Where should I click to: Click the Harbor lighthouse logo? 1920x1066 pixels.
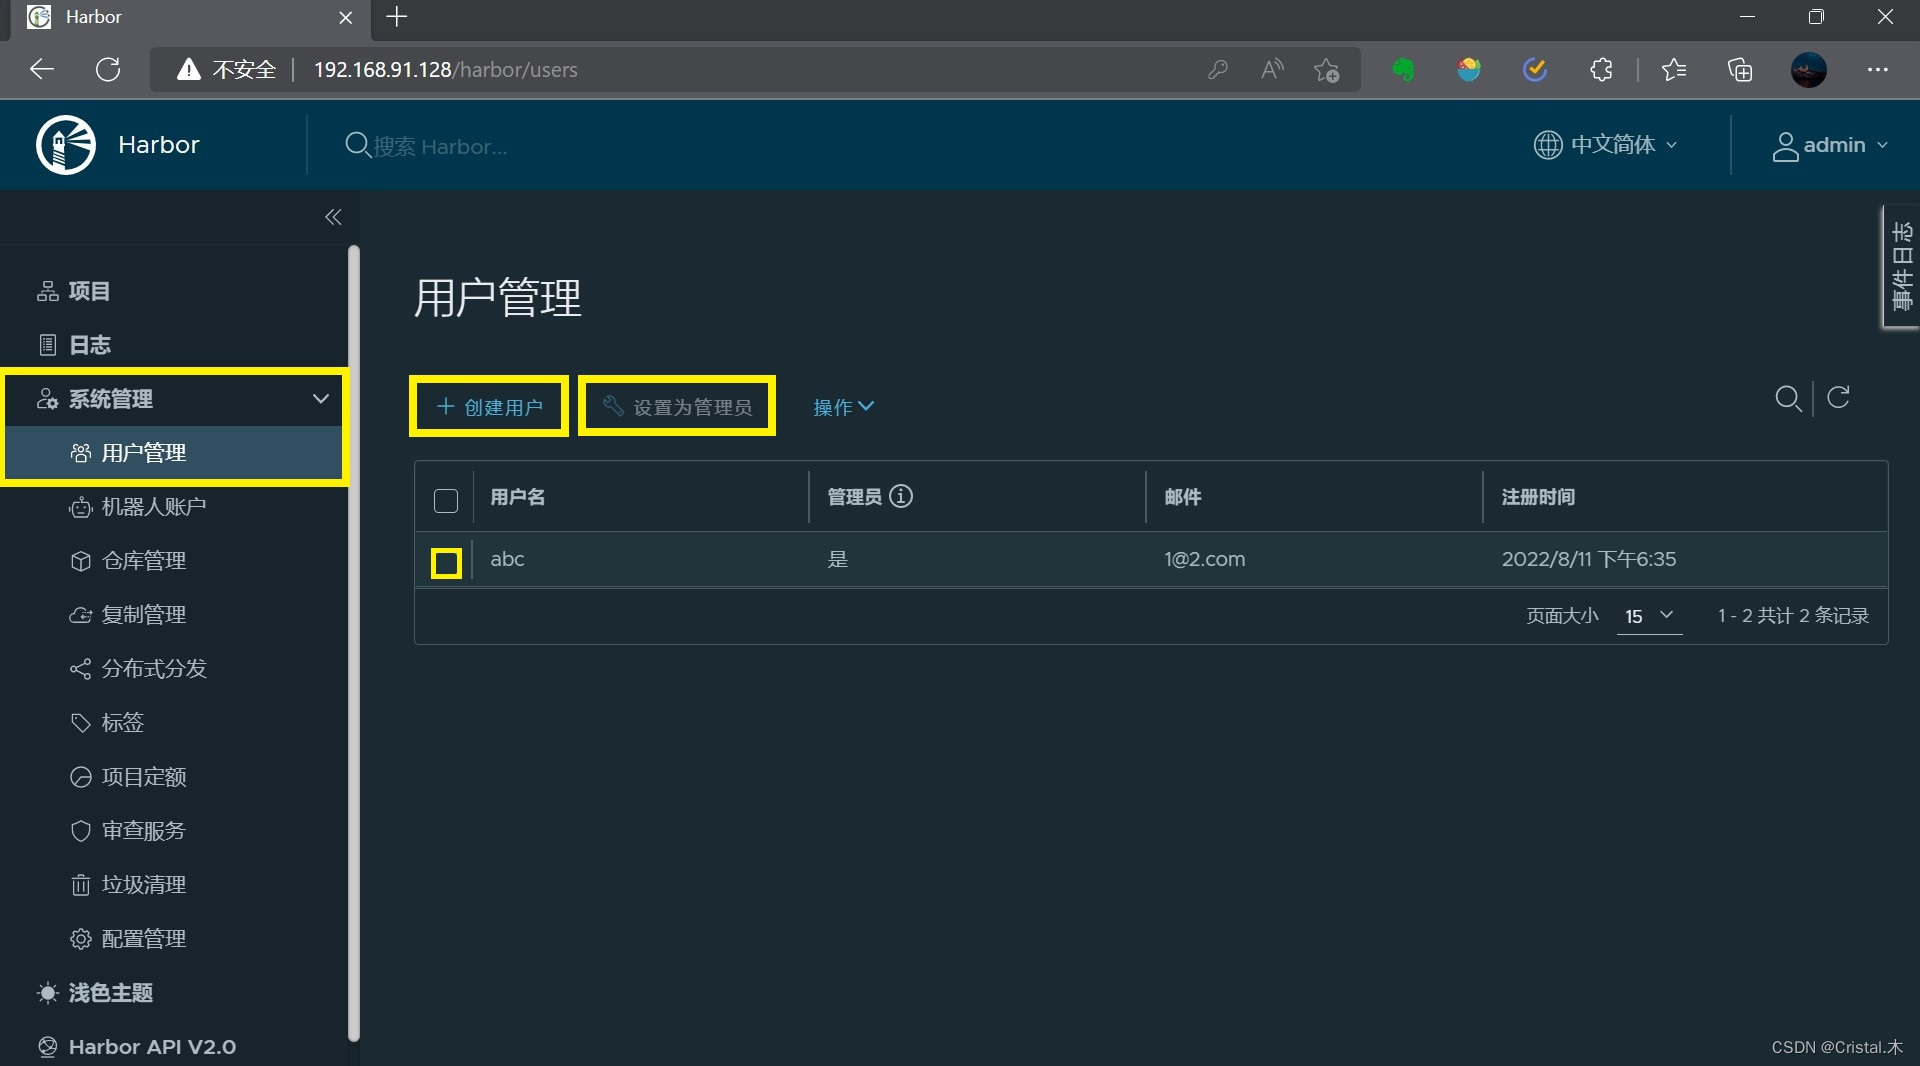pos(66,145)
